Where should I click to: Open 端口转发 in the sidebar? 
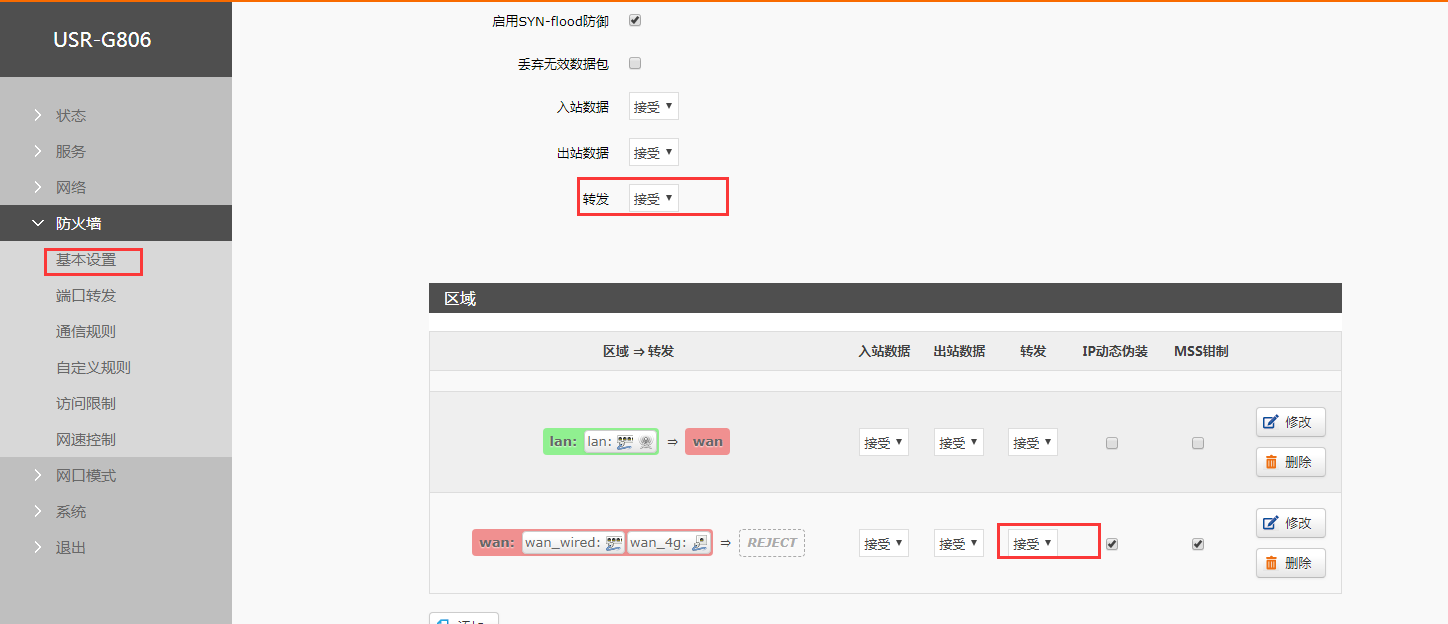pos(86,296)
